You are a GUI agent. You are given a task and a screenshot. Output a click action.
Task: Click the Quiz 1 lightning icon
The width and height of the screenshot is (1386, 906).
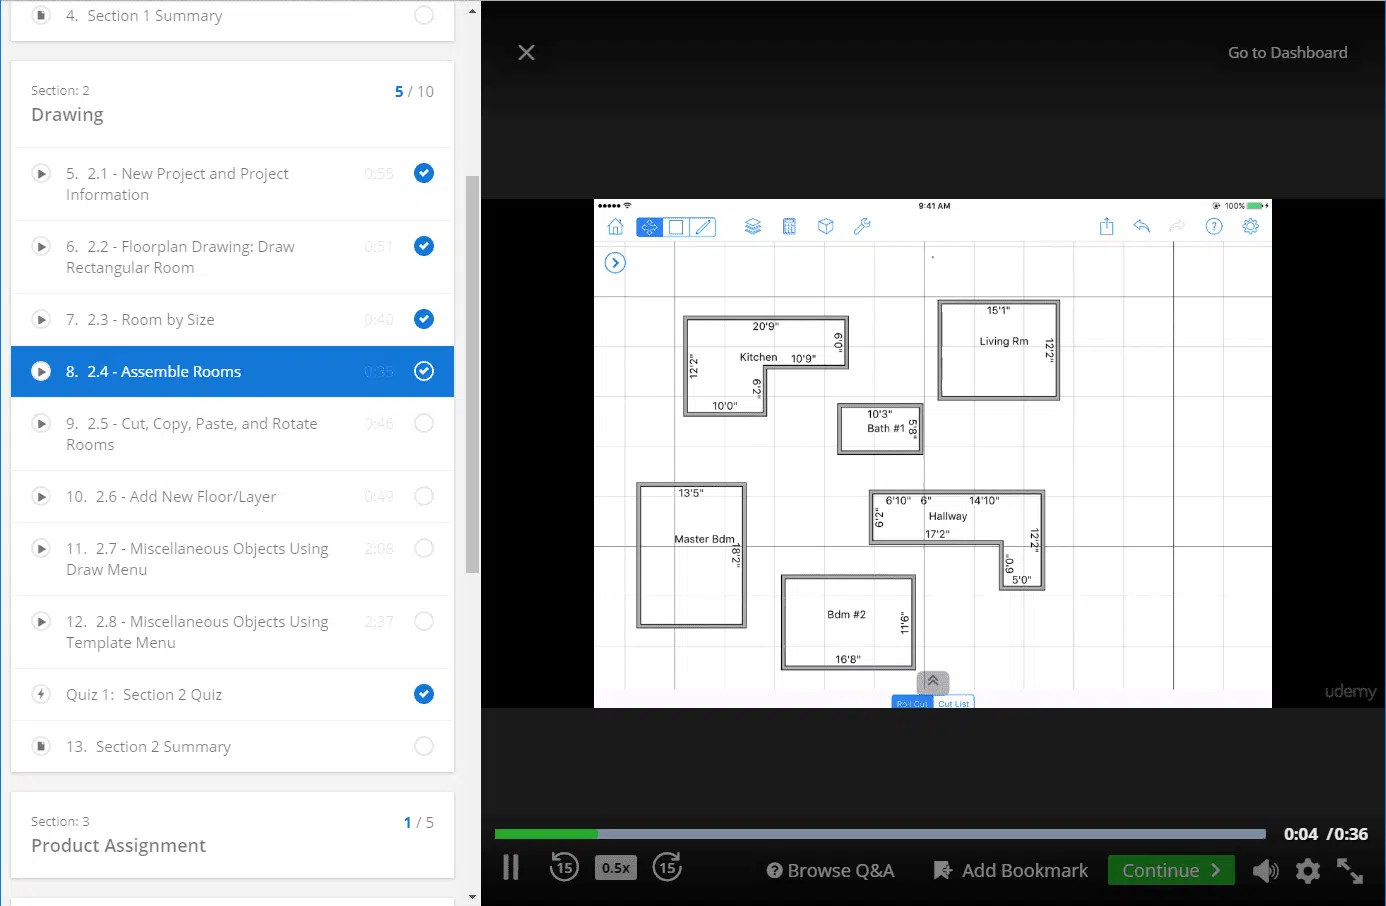coord(41,695)
